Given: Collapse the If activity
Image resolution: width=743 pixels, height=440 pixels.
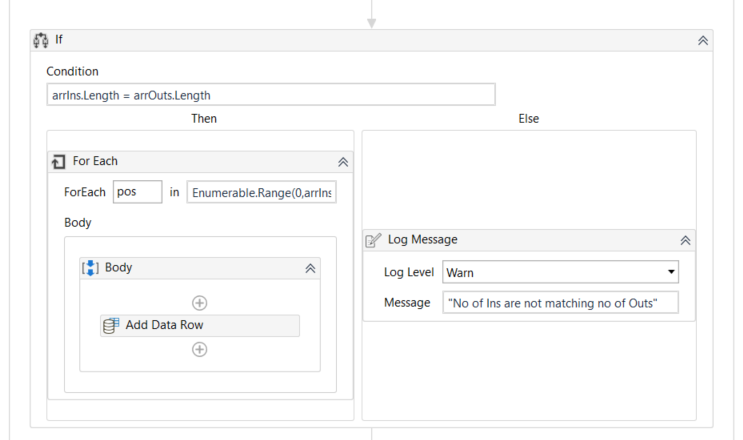Looking at the screenshot, I should 703,41.
